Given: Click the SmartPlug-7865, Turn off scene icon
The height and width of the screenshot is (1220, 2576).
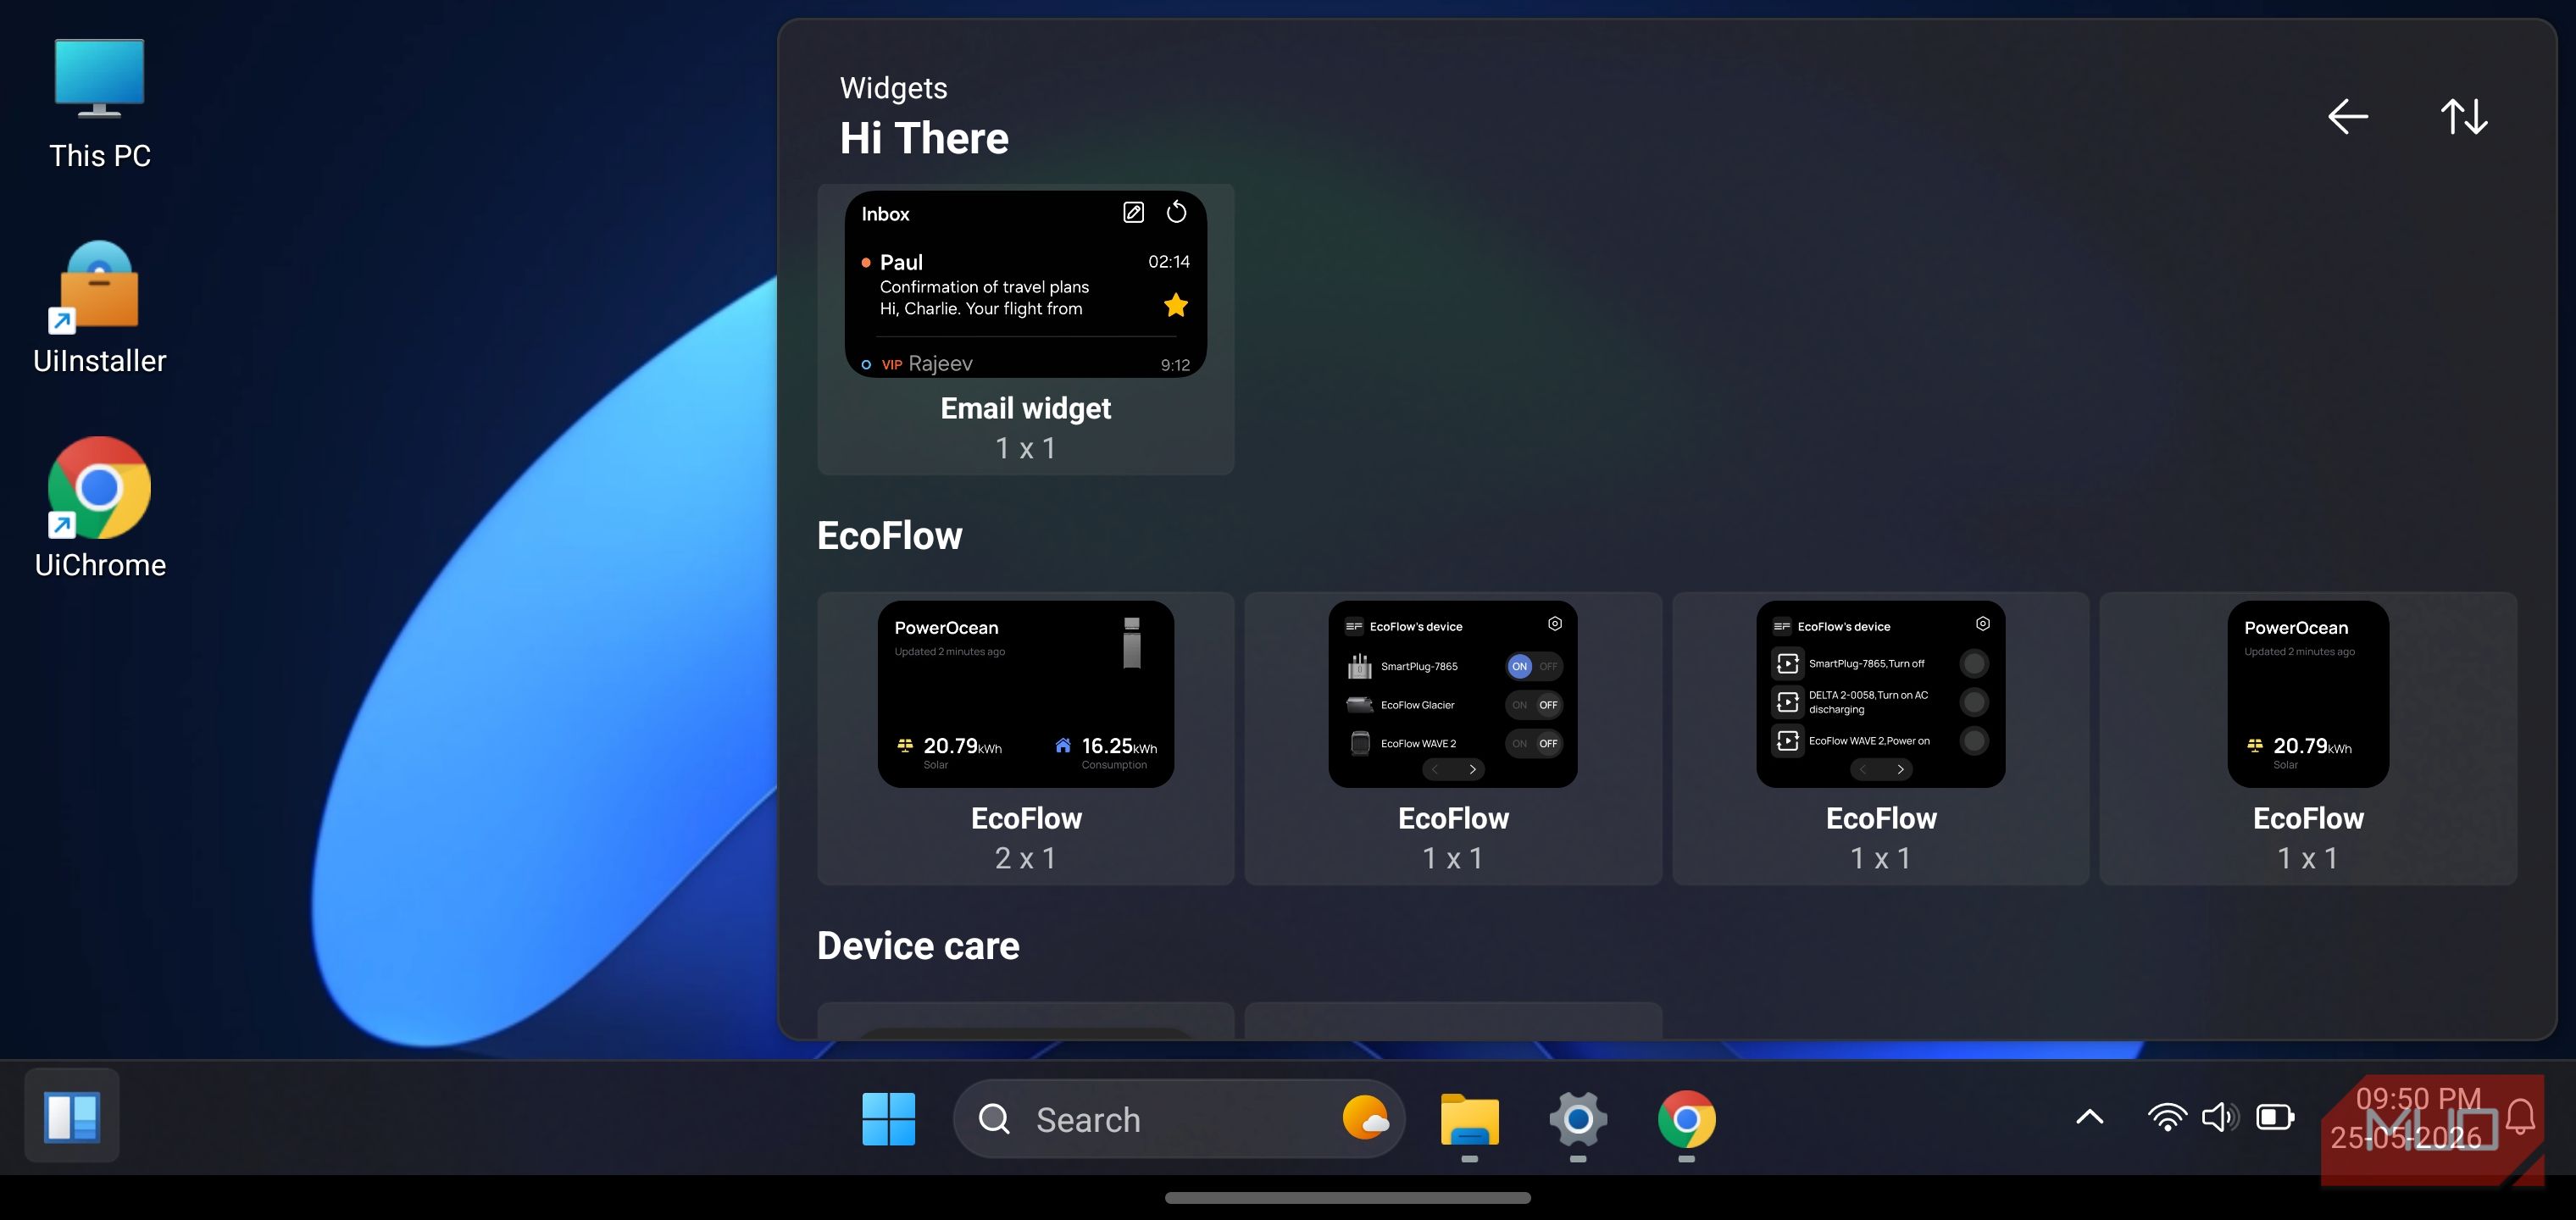Looking at the screenshot, I should coord(1788,663).
